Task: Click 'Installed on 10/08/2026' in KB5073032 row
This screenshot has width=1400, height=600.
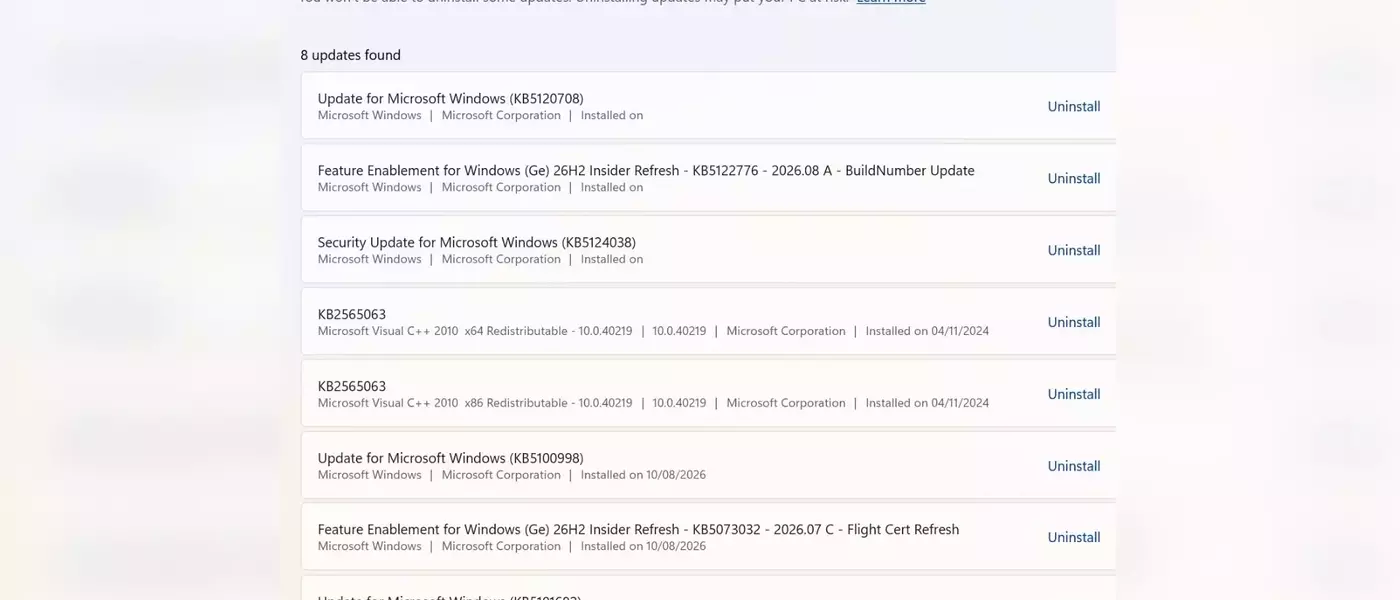Action: pyautogui.click(x=643, y=546)
